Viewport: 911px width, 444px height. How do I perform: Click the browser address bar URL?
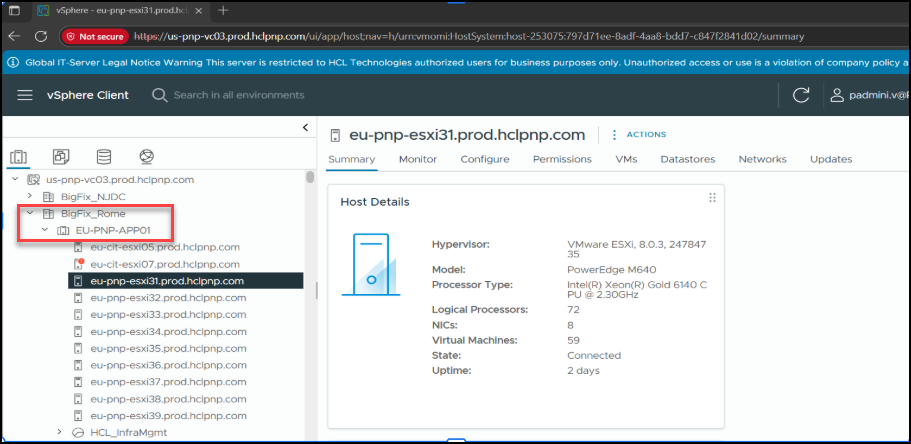[x=469, y=37]
